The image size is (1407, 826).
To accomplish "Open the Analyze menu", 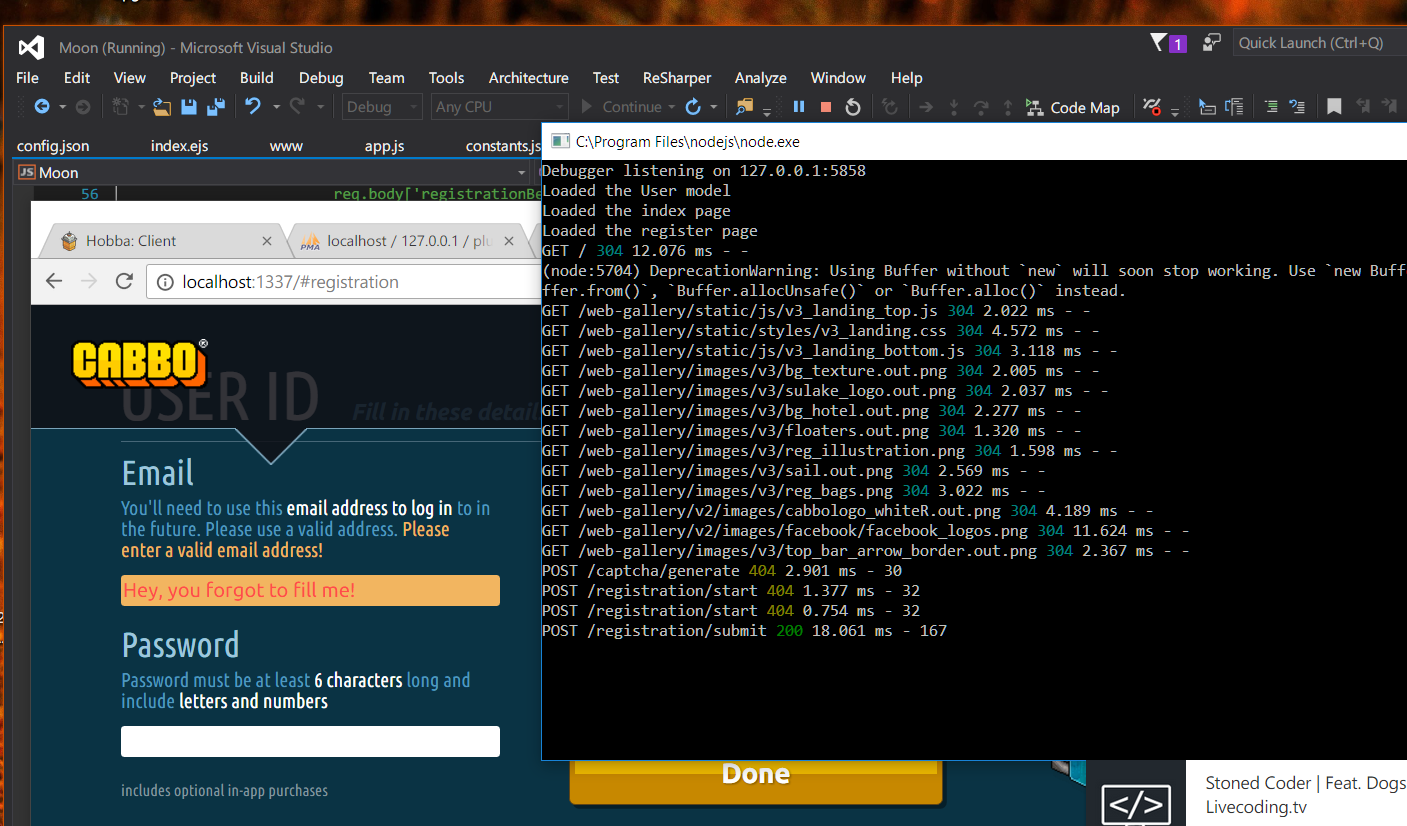I will coord(760,78).
